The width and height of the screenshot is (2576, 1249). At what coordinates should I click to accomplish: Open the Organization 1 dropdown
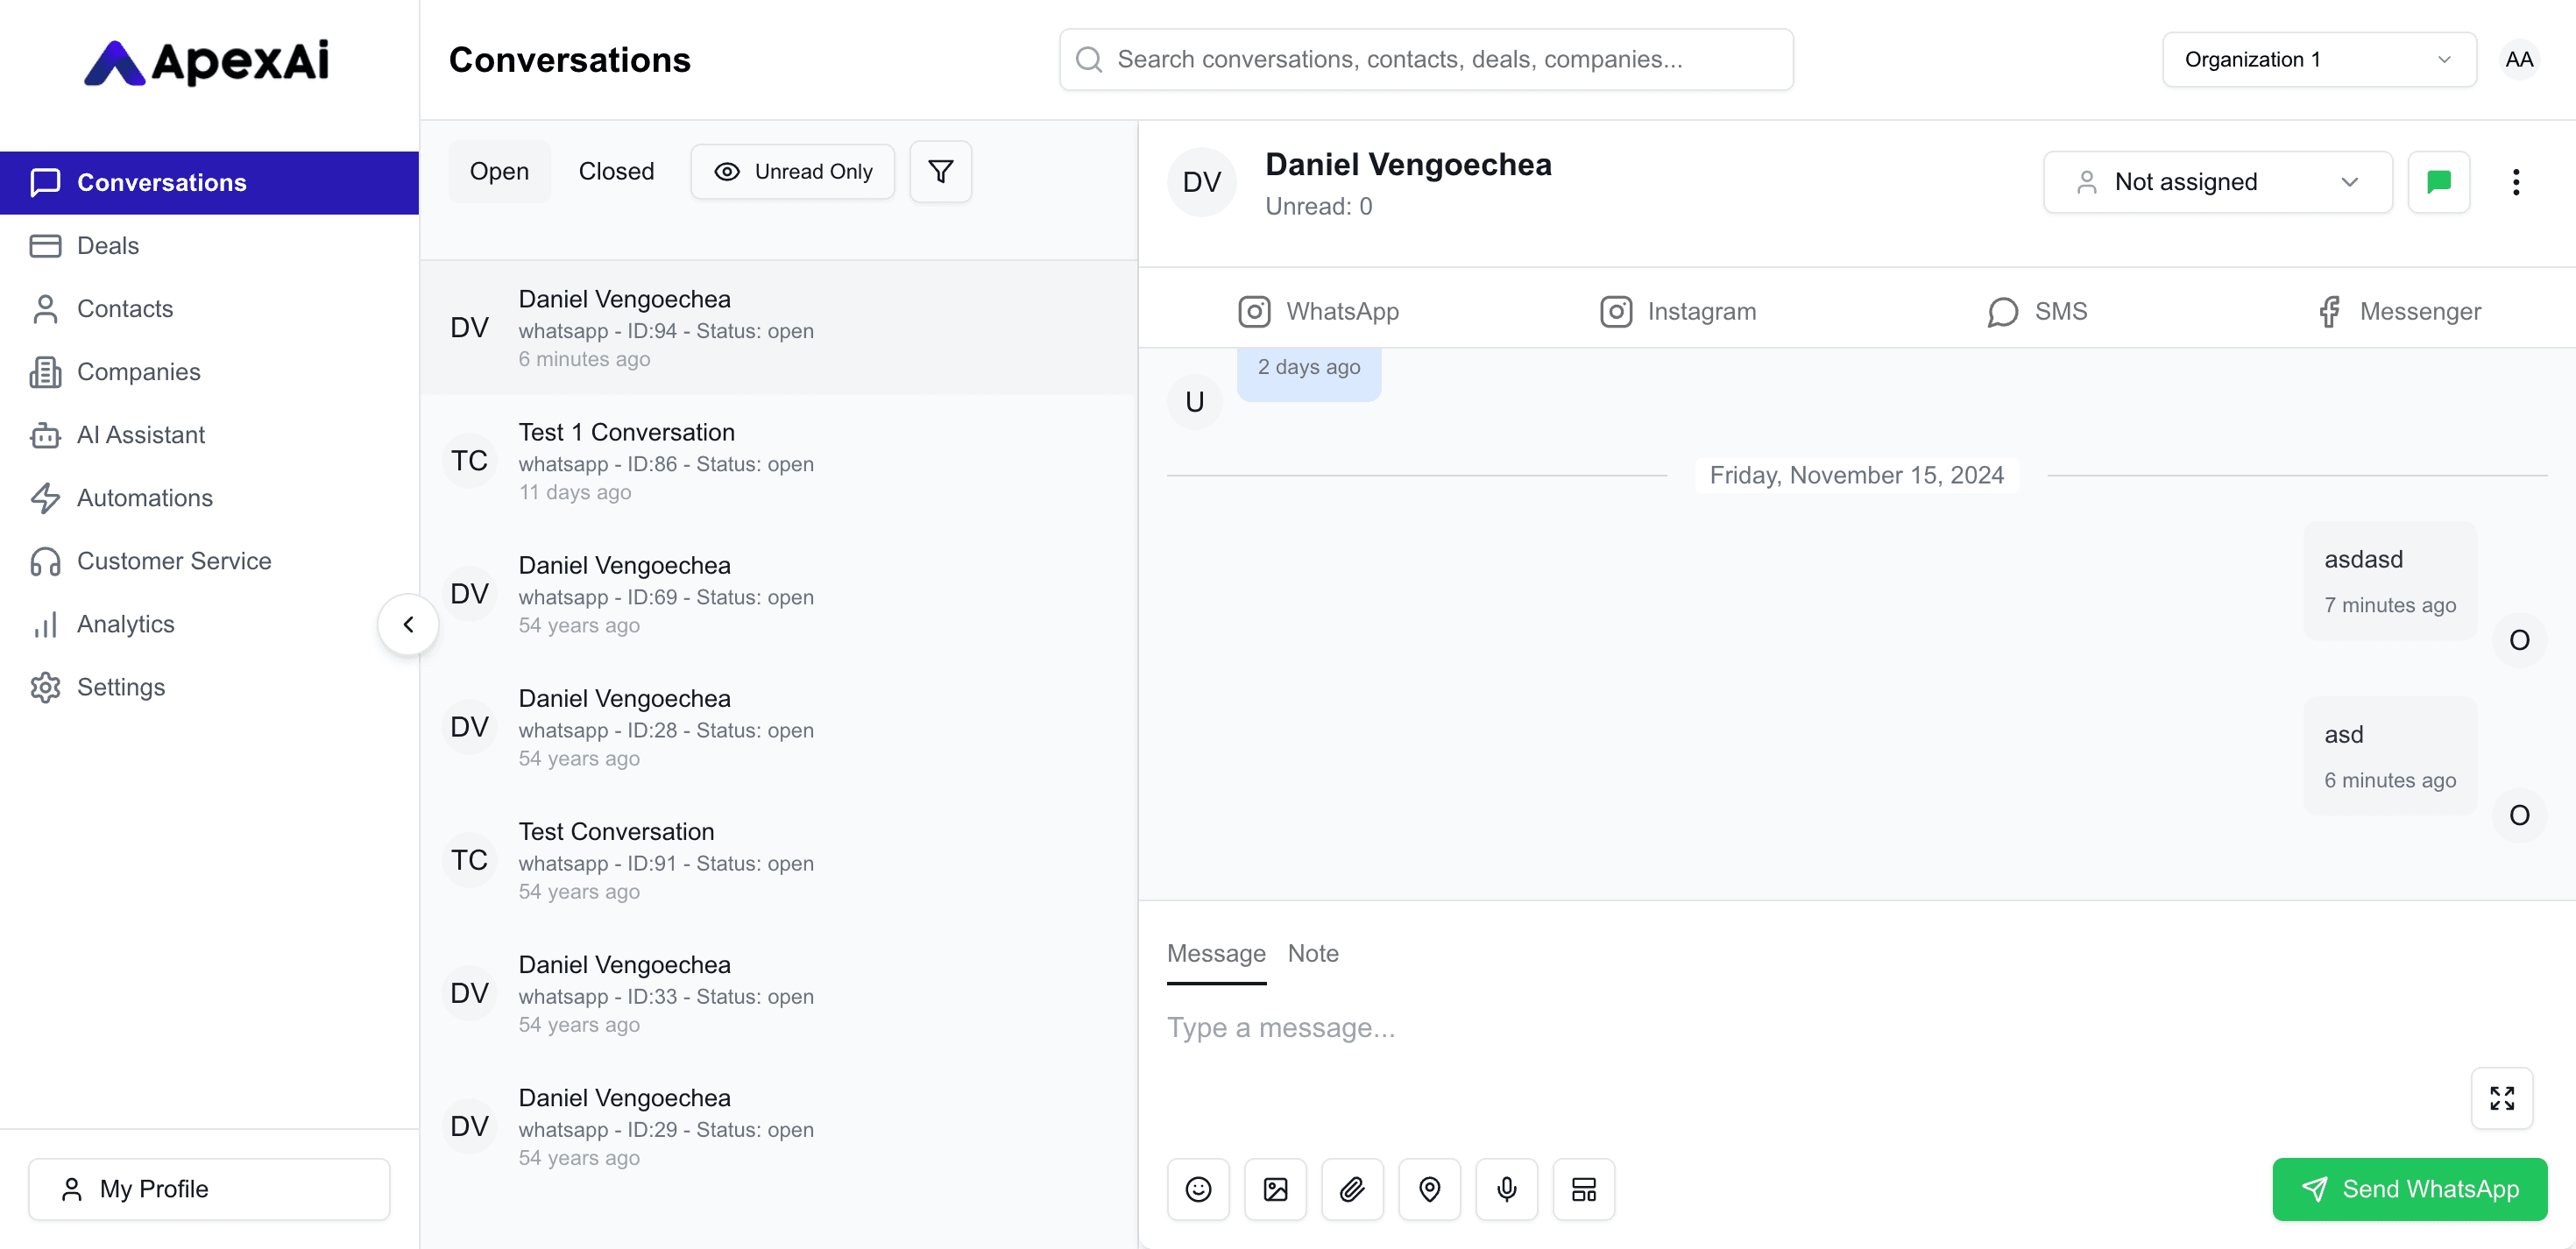click(2318, 59)
